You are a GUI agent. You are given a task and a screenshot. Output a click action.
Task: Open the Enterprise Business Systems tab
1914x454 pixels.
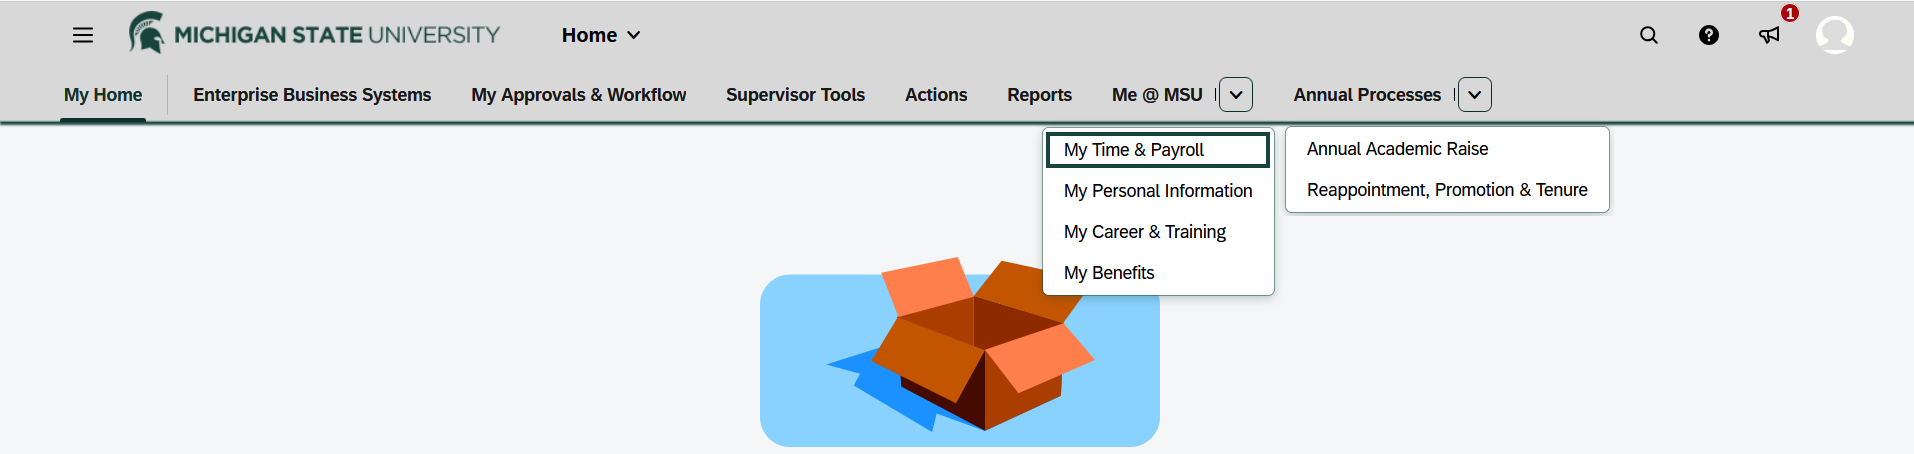coord(312,95)
